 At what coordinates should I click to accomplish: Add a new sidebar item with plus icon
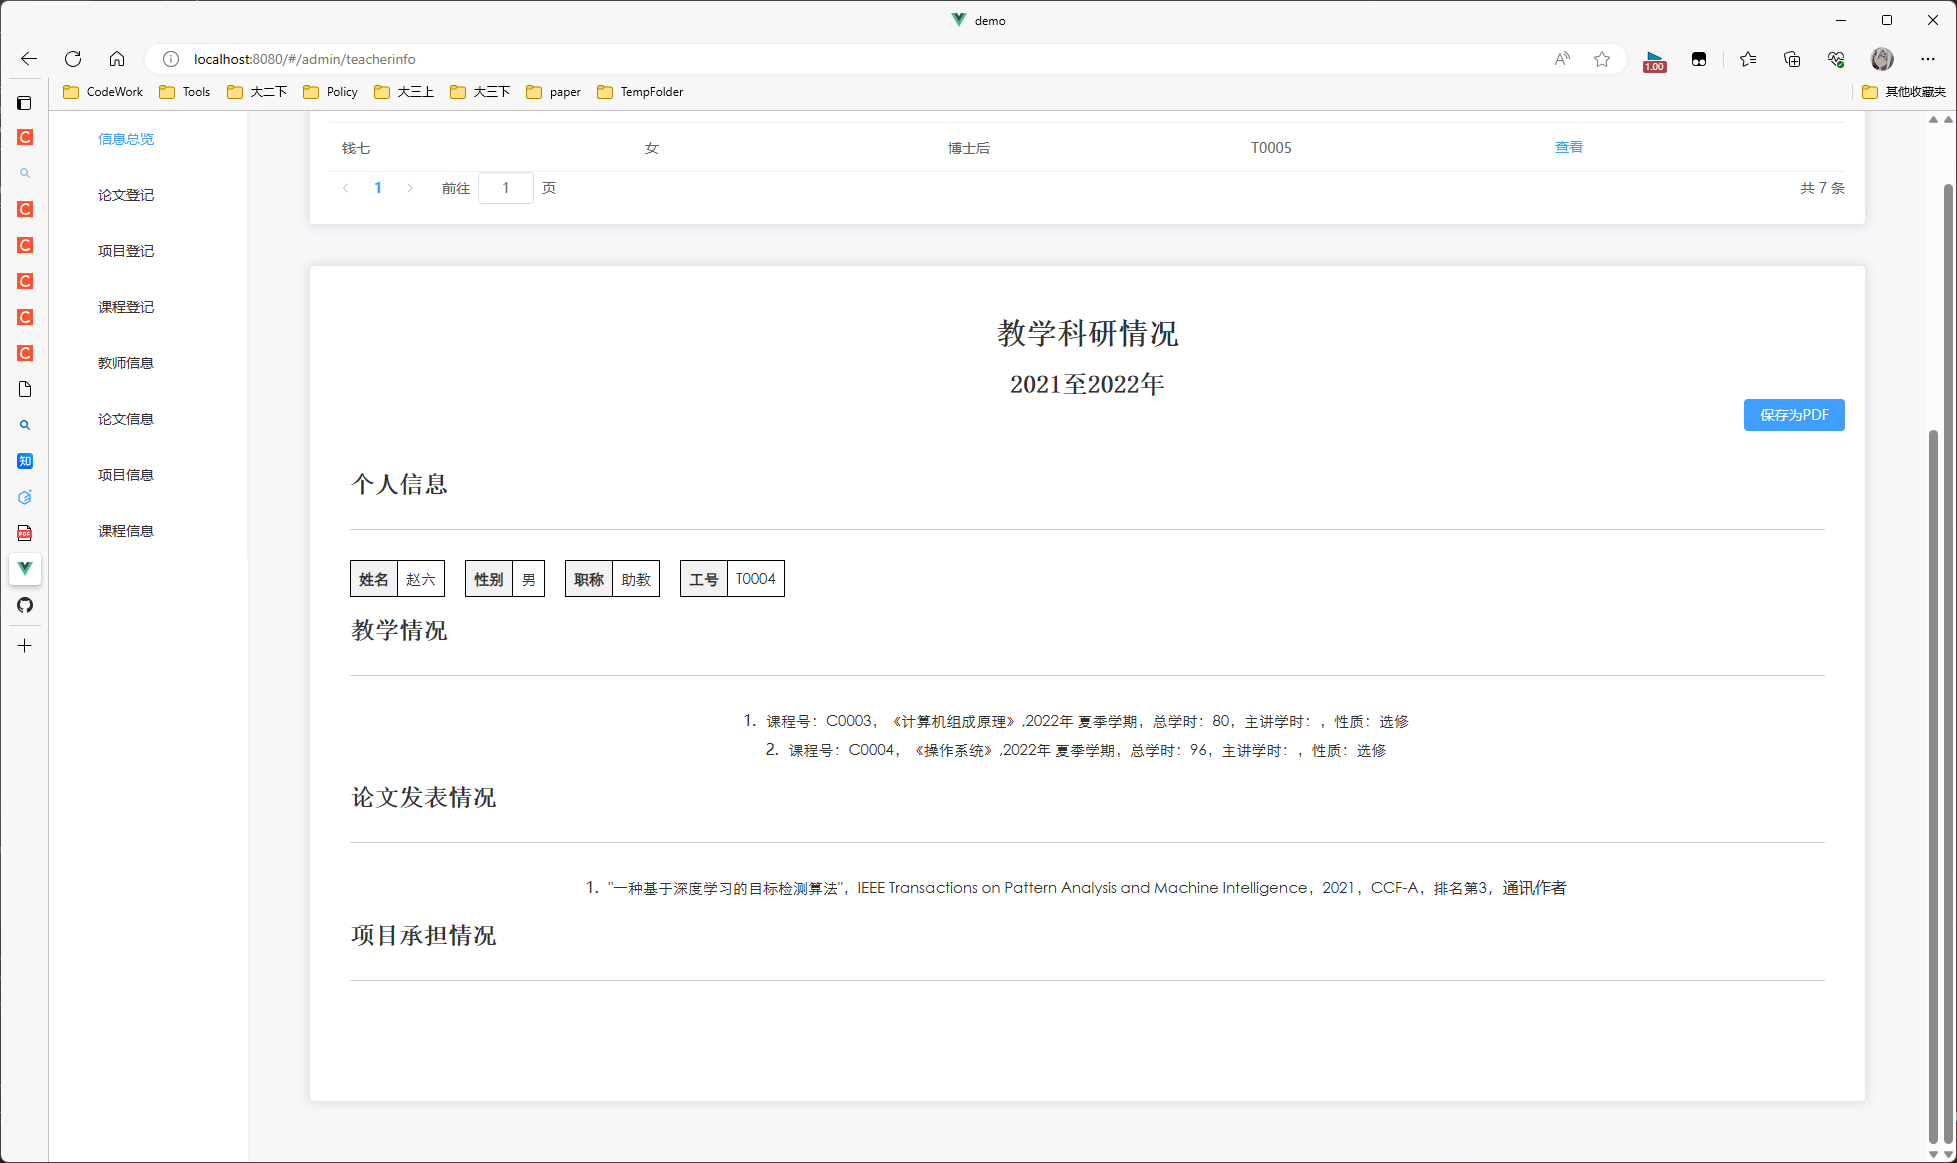click(x=25, y=645)
